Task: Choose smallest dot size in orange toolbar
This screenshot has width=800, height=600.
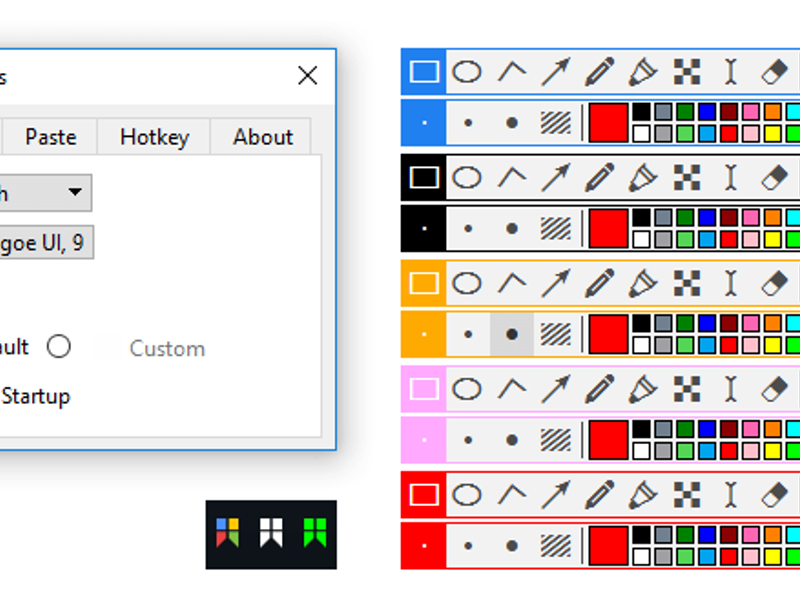Action: 424,334
